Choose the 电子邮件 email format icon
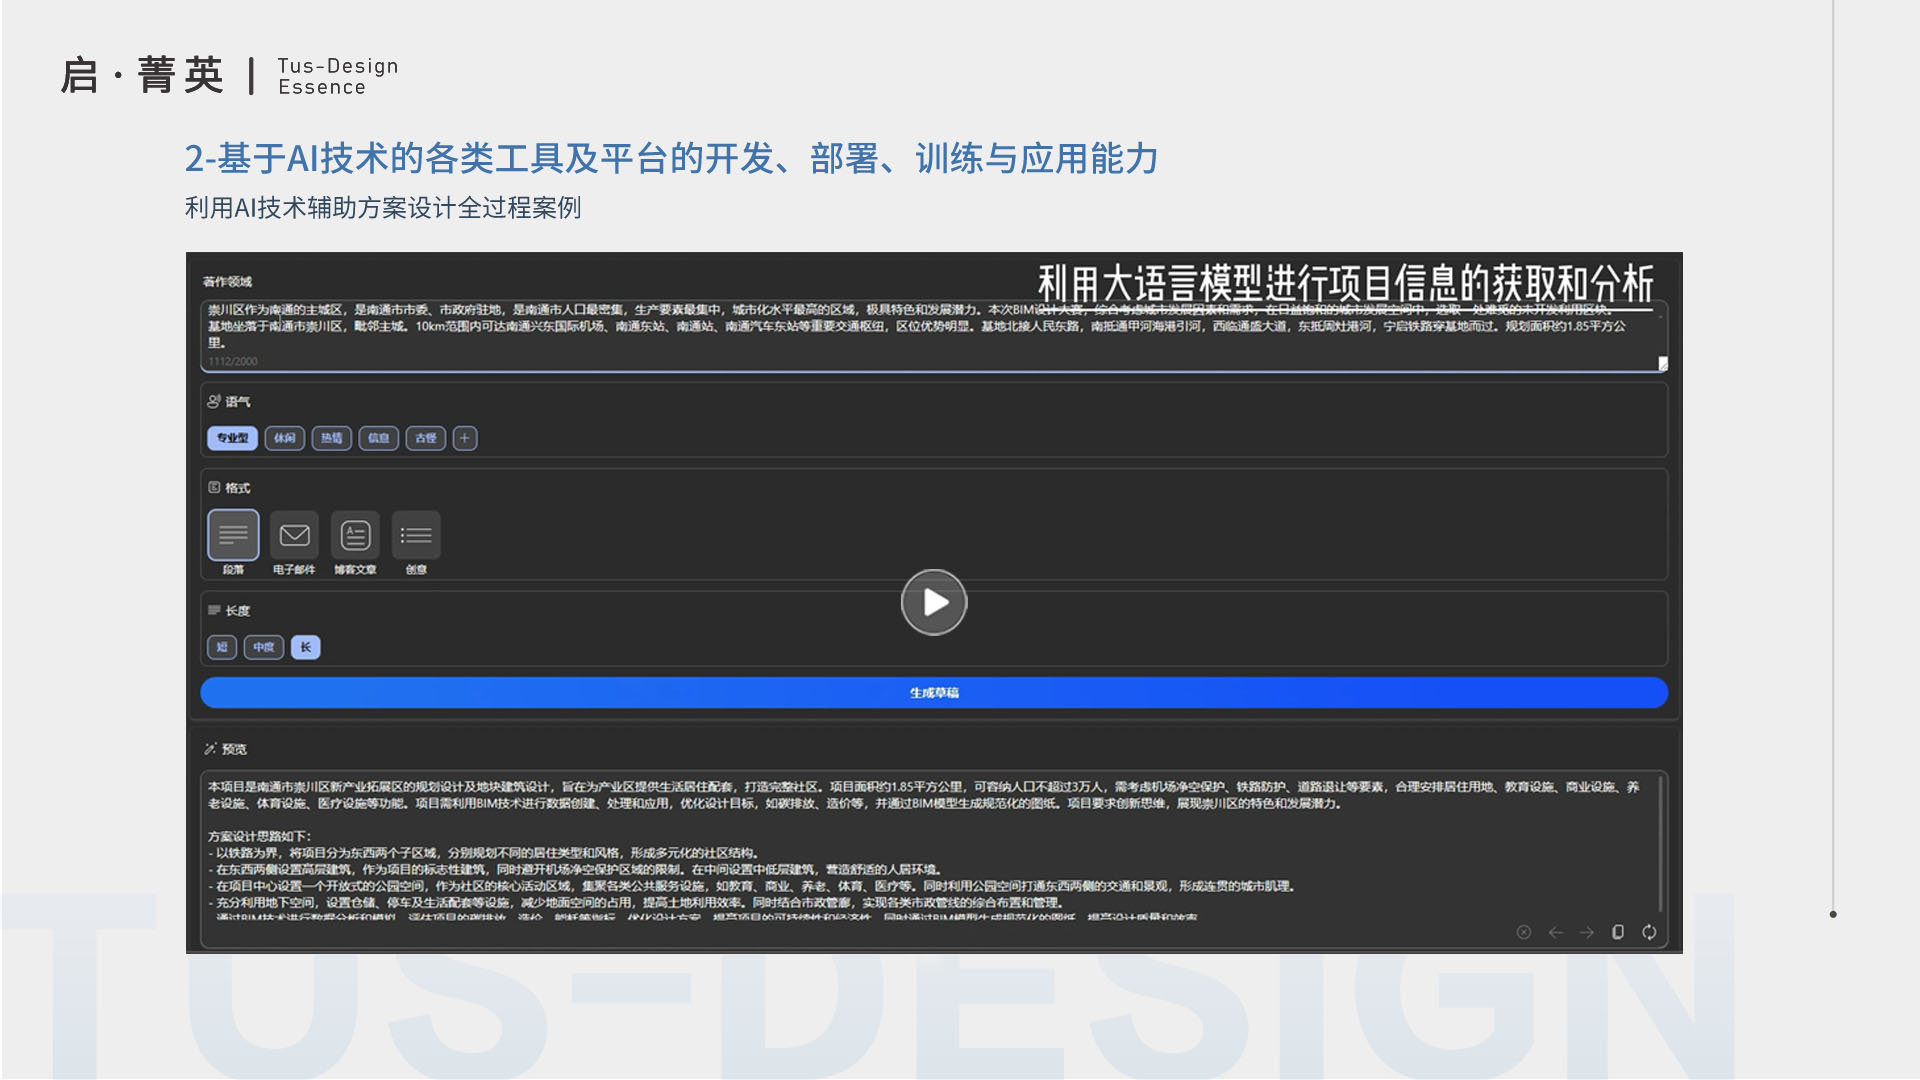The image size is (1920, 1080). pos(294,535)
